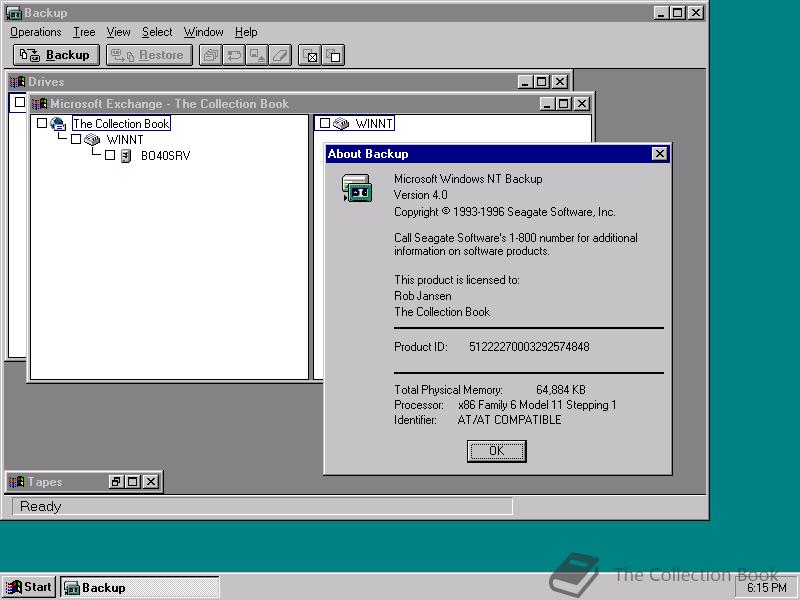Click the WINNT site icon in the right pane
Screen dimensions: 800x600
[341, 123]
